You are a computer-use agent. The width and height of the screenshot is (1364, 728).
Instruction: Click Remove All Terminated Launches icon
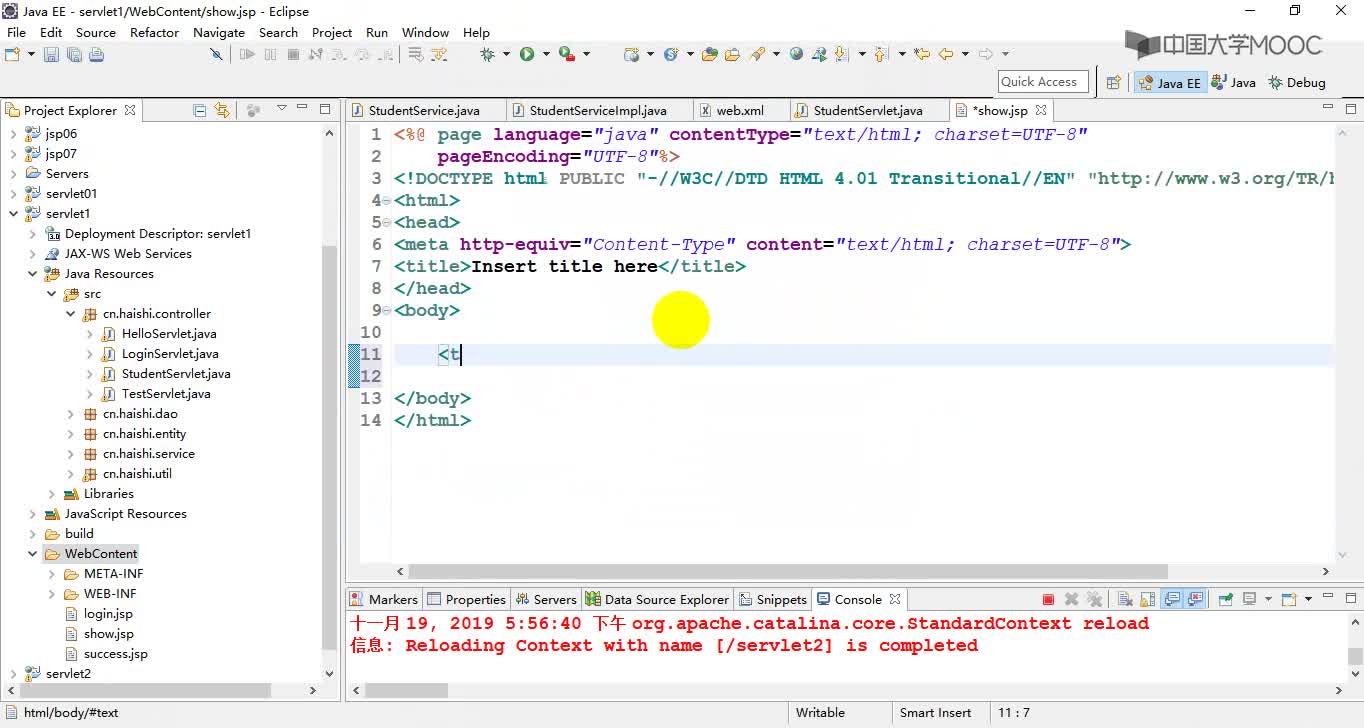(x=1094, y=600)
